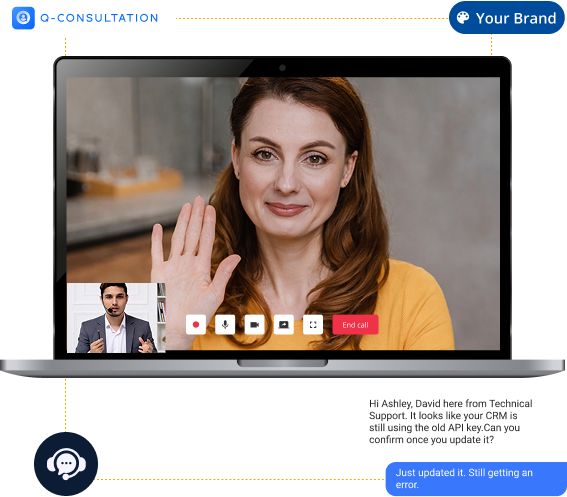Open the Q-CONSULTATION brand title text
567x497 pixels.
99,18
